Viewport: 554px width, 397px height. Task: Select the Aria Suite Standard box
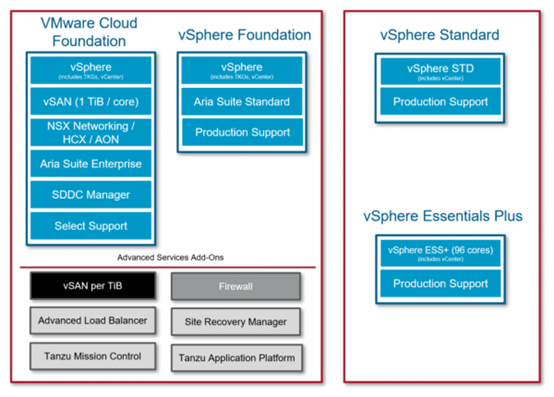242,101
